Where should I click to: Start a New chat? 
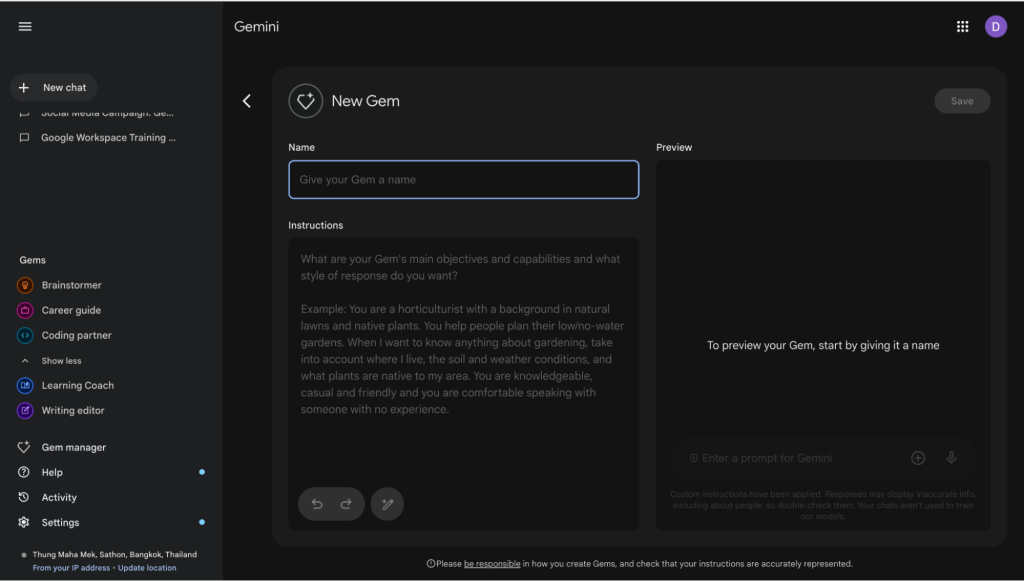click(54, 87)
